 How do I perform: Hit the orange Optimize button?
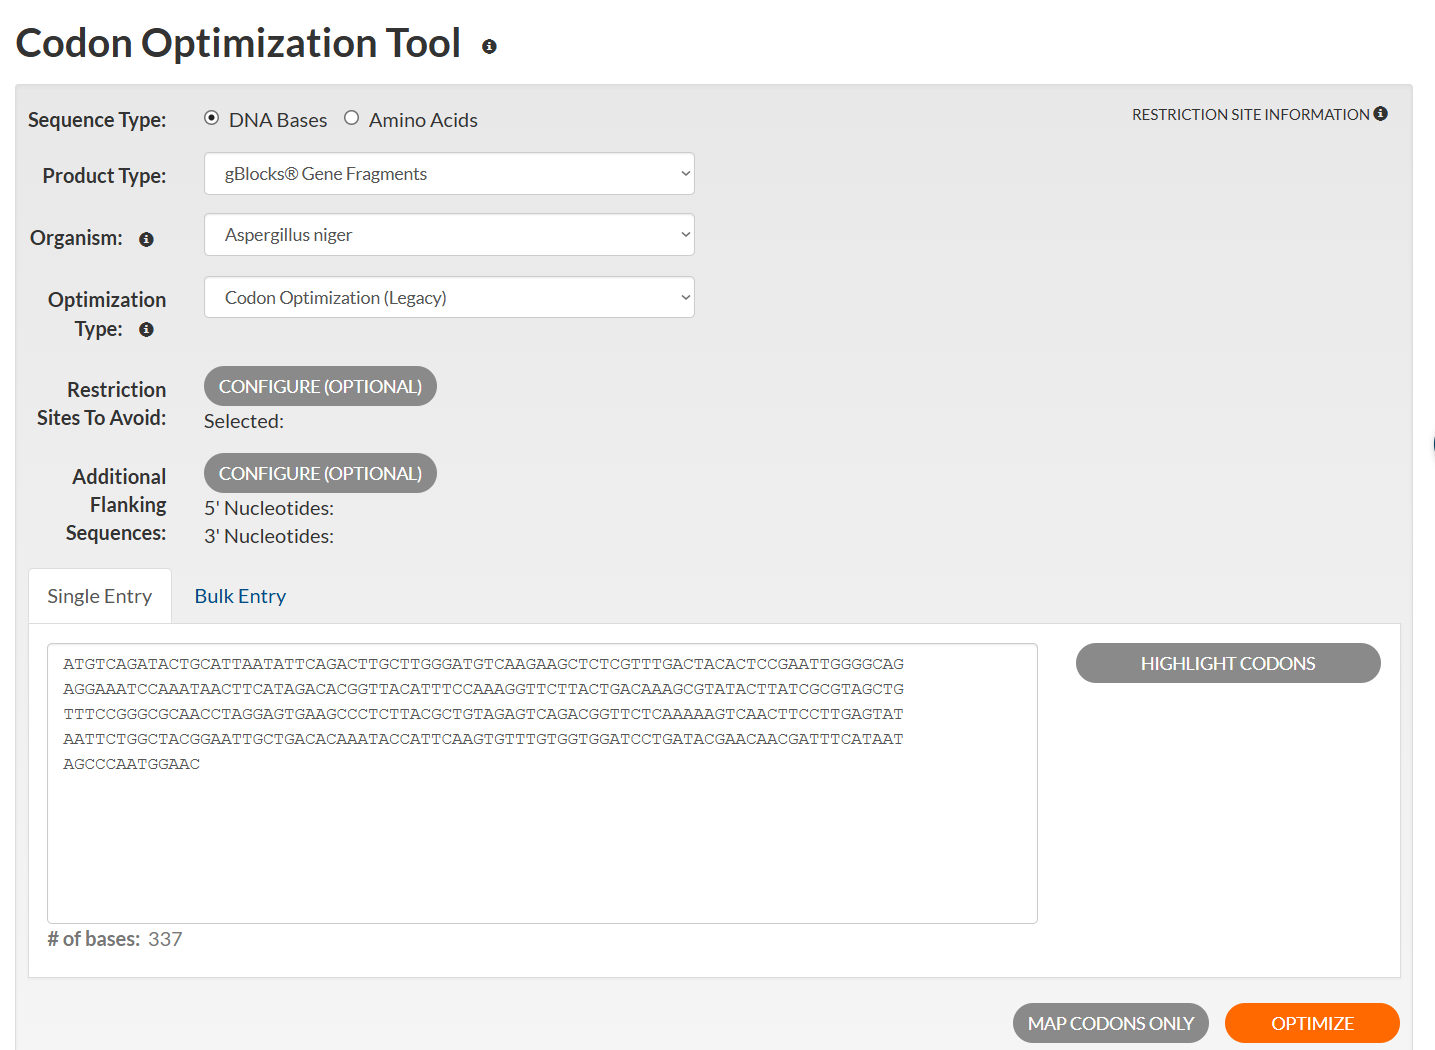(1311, 1023)
